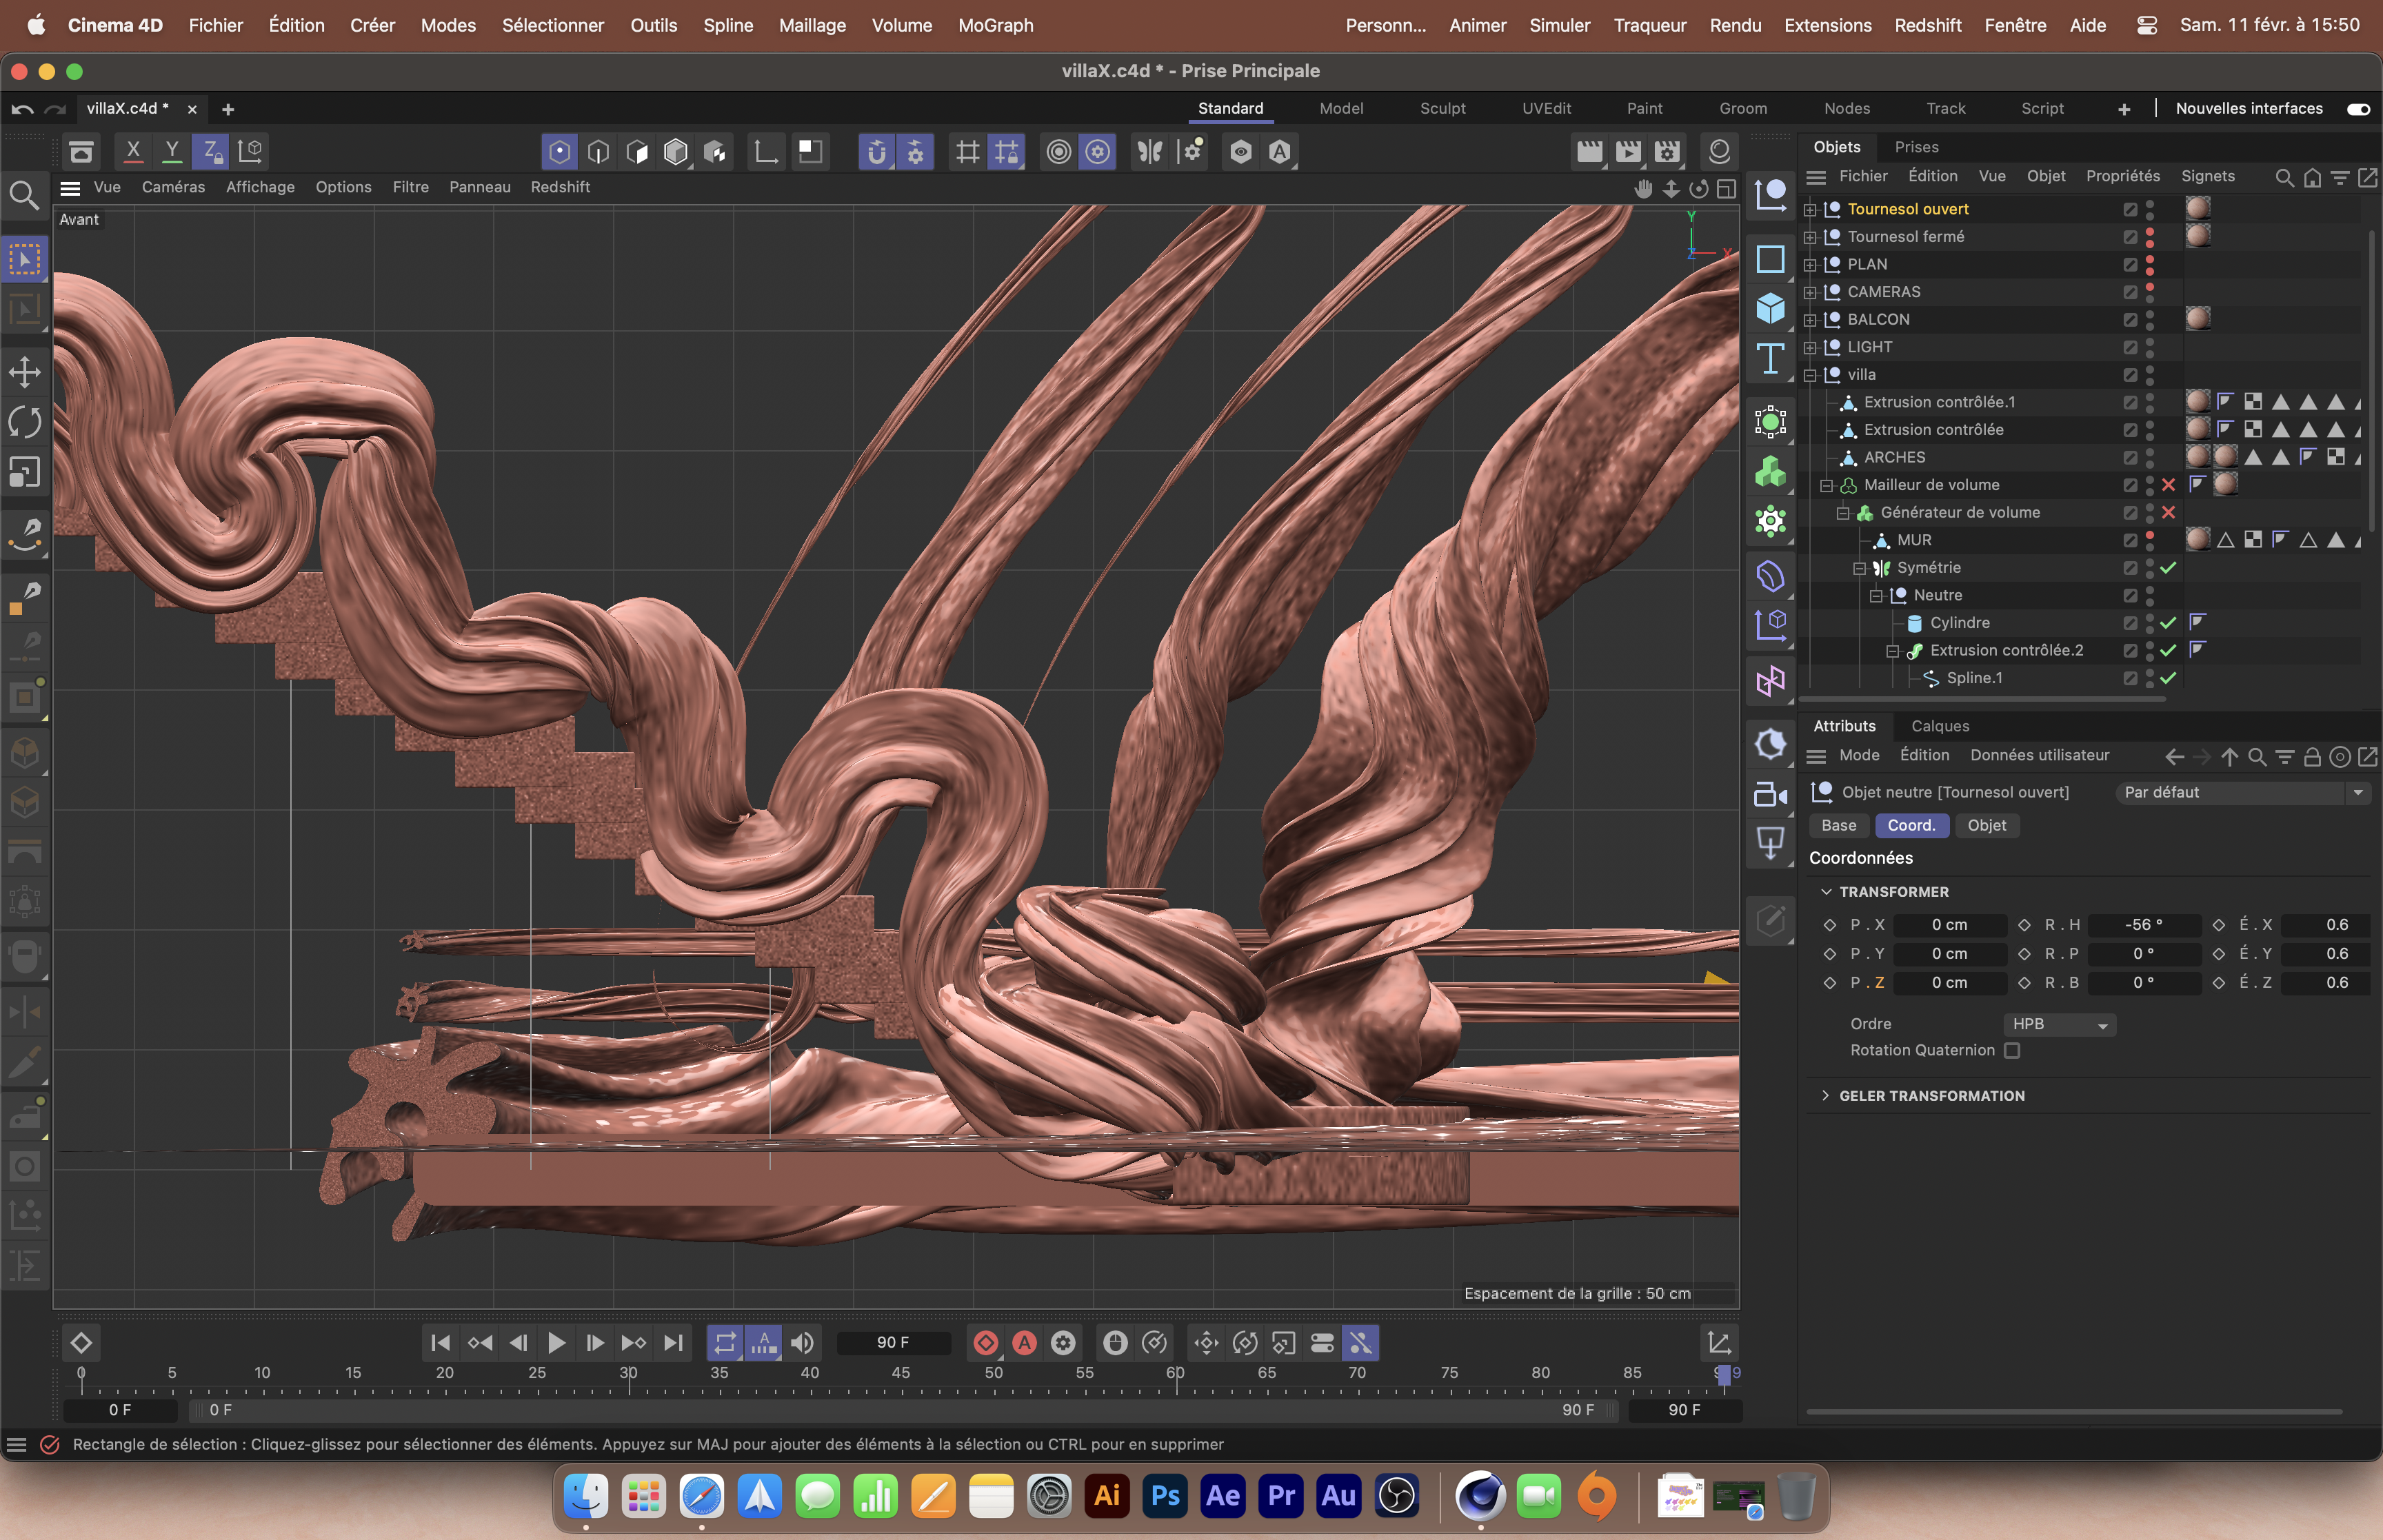Add a Null object from palette
2383x1540 pixels.
tap(1770, 194)
